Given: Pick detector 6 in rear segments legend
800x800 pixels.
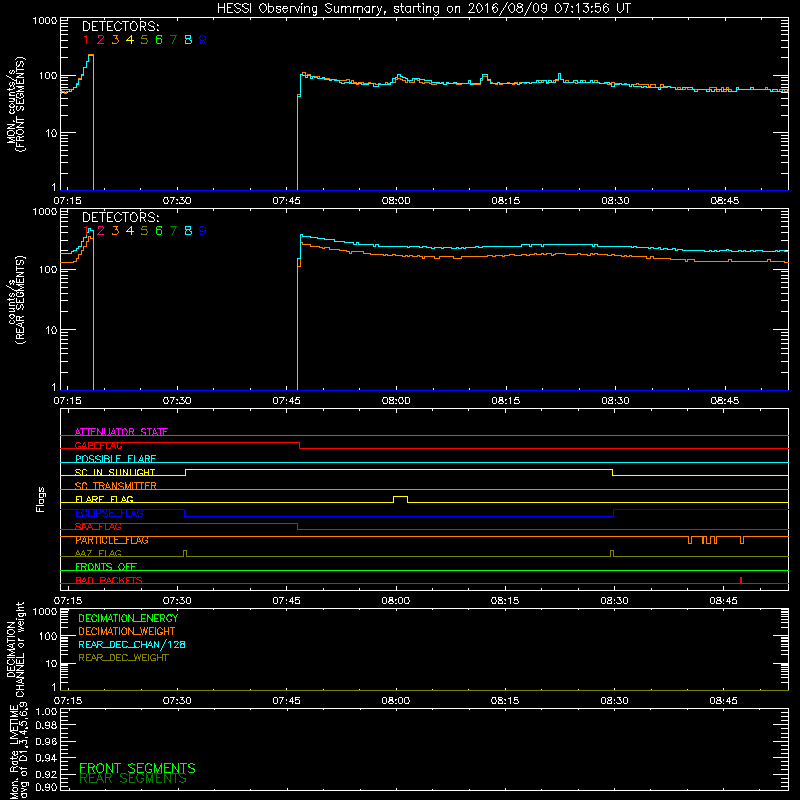Looking at the screenshot, I should [159, 231].
